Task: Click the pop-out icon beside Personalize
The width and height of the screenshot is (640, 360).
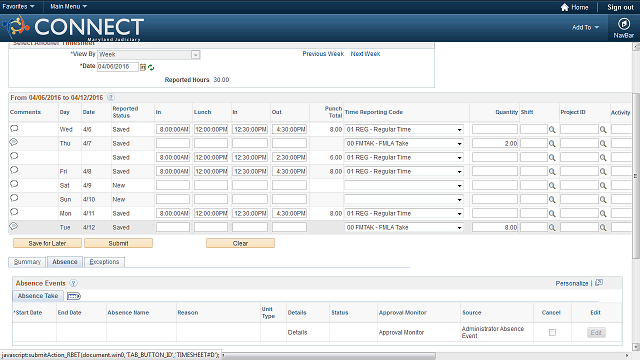Action: 599,283
